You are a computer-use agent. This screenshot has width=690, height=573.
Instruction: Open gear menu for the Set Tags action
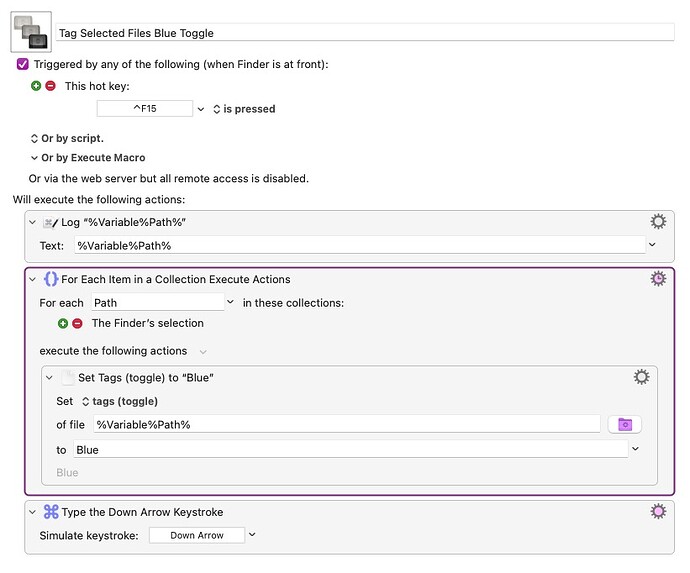(x=642, y=377)
